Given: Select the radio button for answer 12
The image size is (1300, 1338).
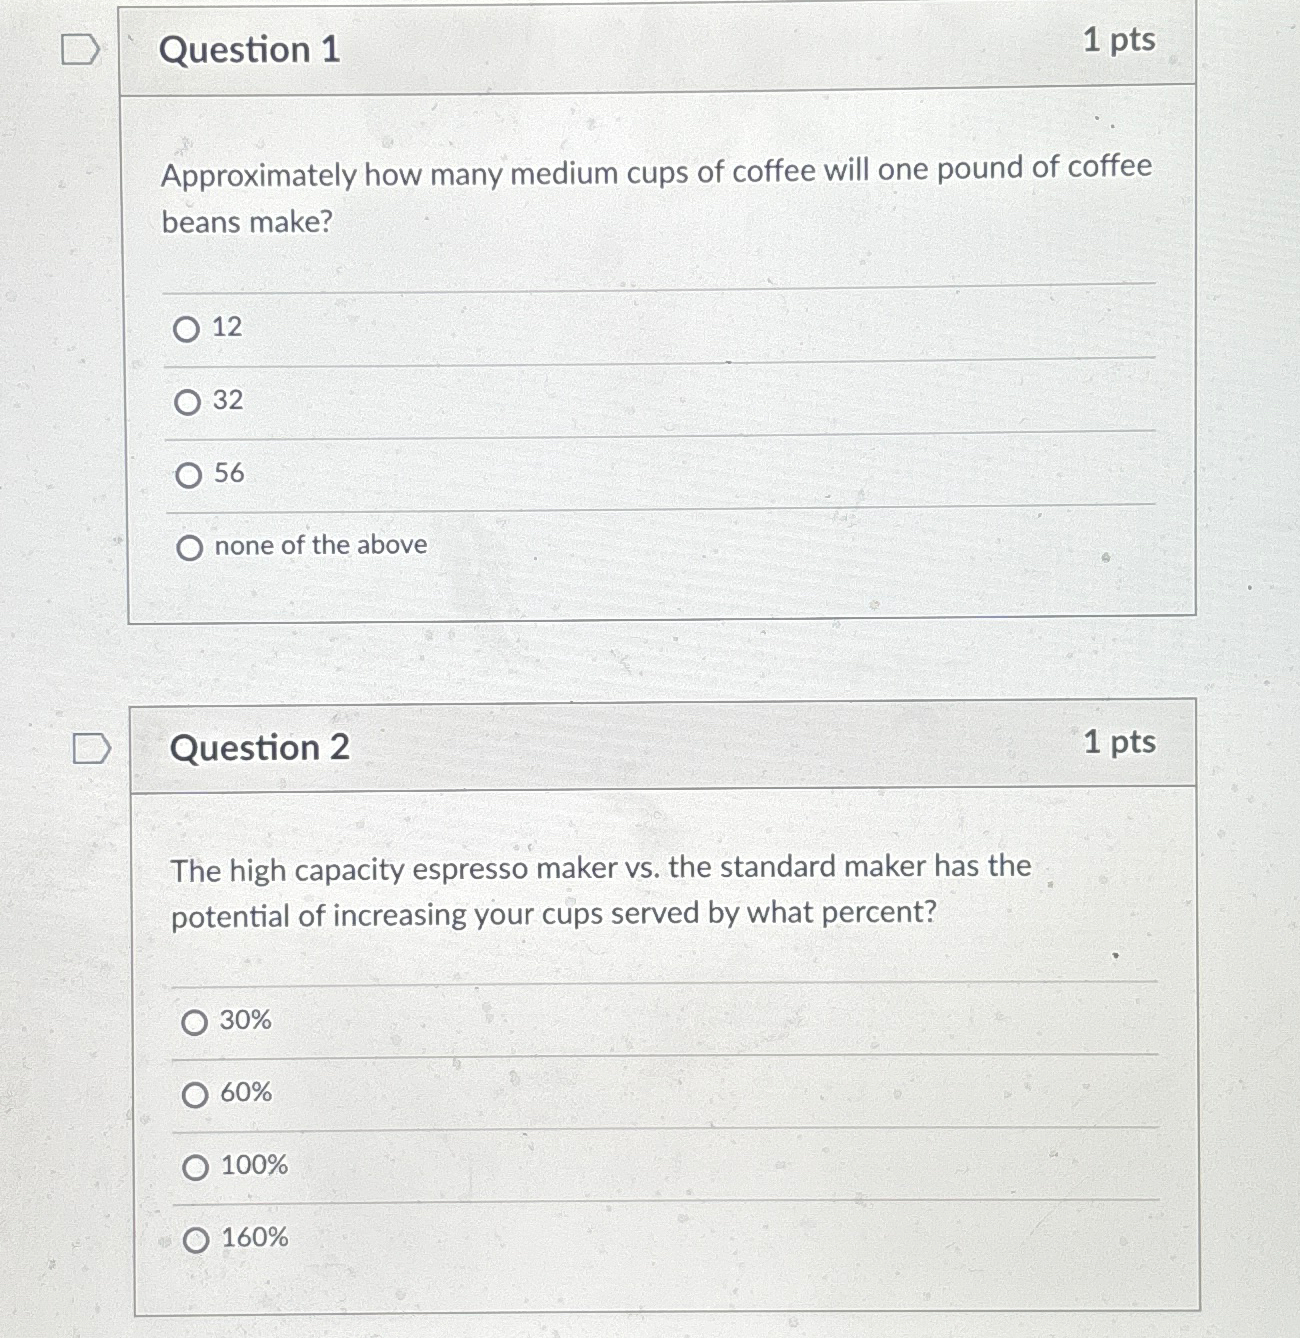Looking at the screenshot, I should coord(189,328).
